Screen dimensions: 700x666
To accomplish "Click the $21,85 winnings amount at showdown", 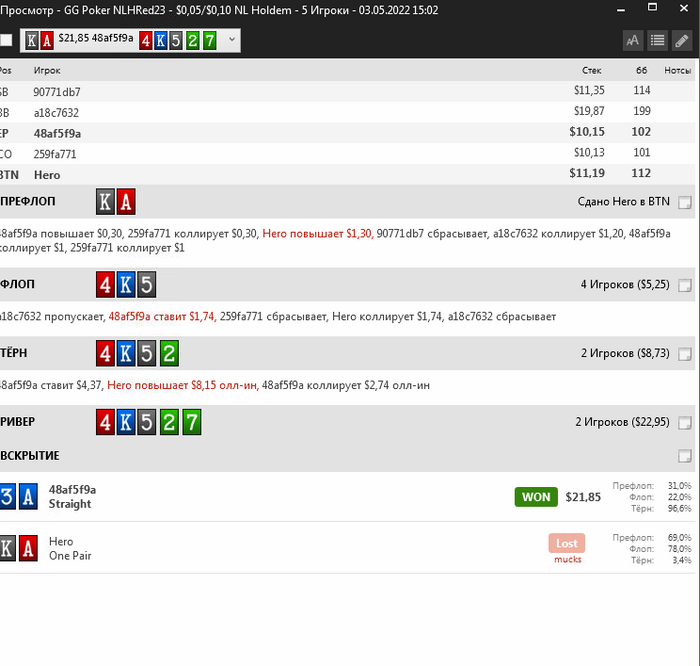I will [x=583, y=497].
